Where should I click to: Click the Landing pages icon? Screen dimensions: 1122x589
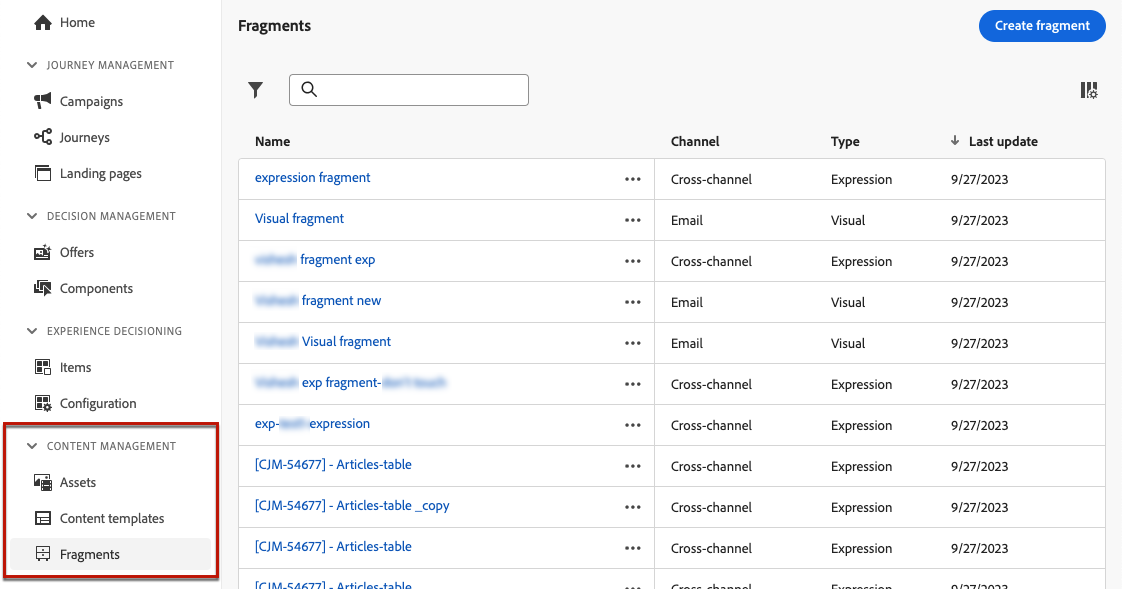point(43,173)
